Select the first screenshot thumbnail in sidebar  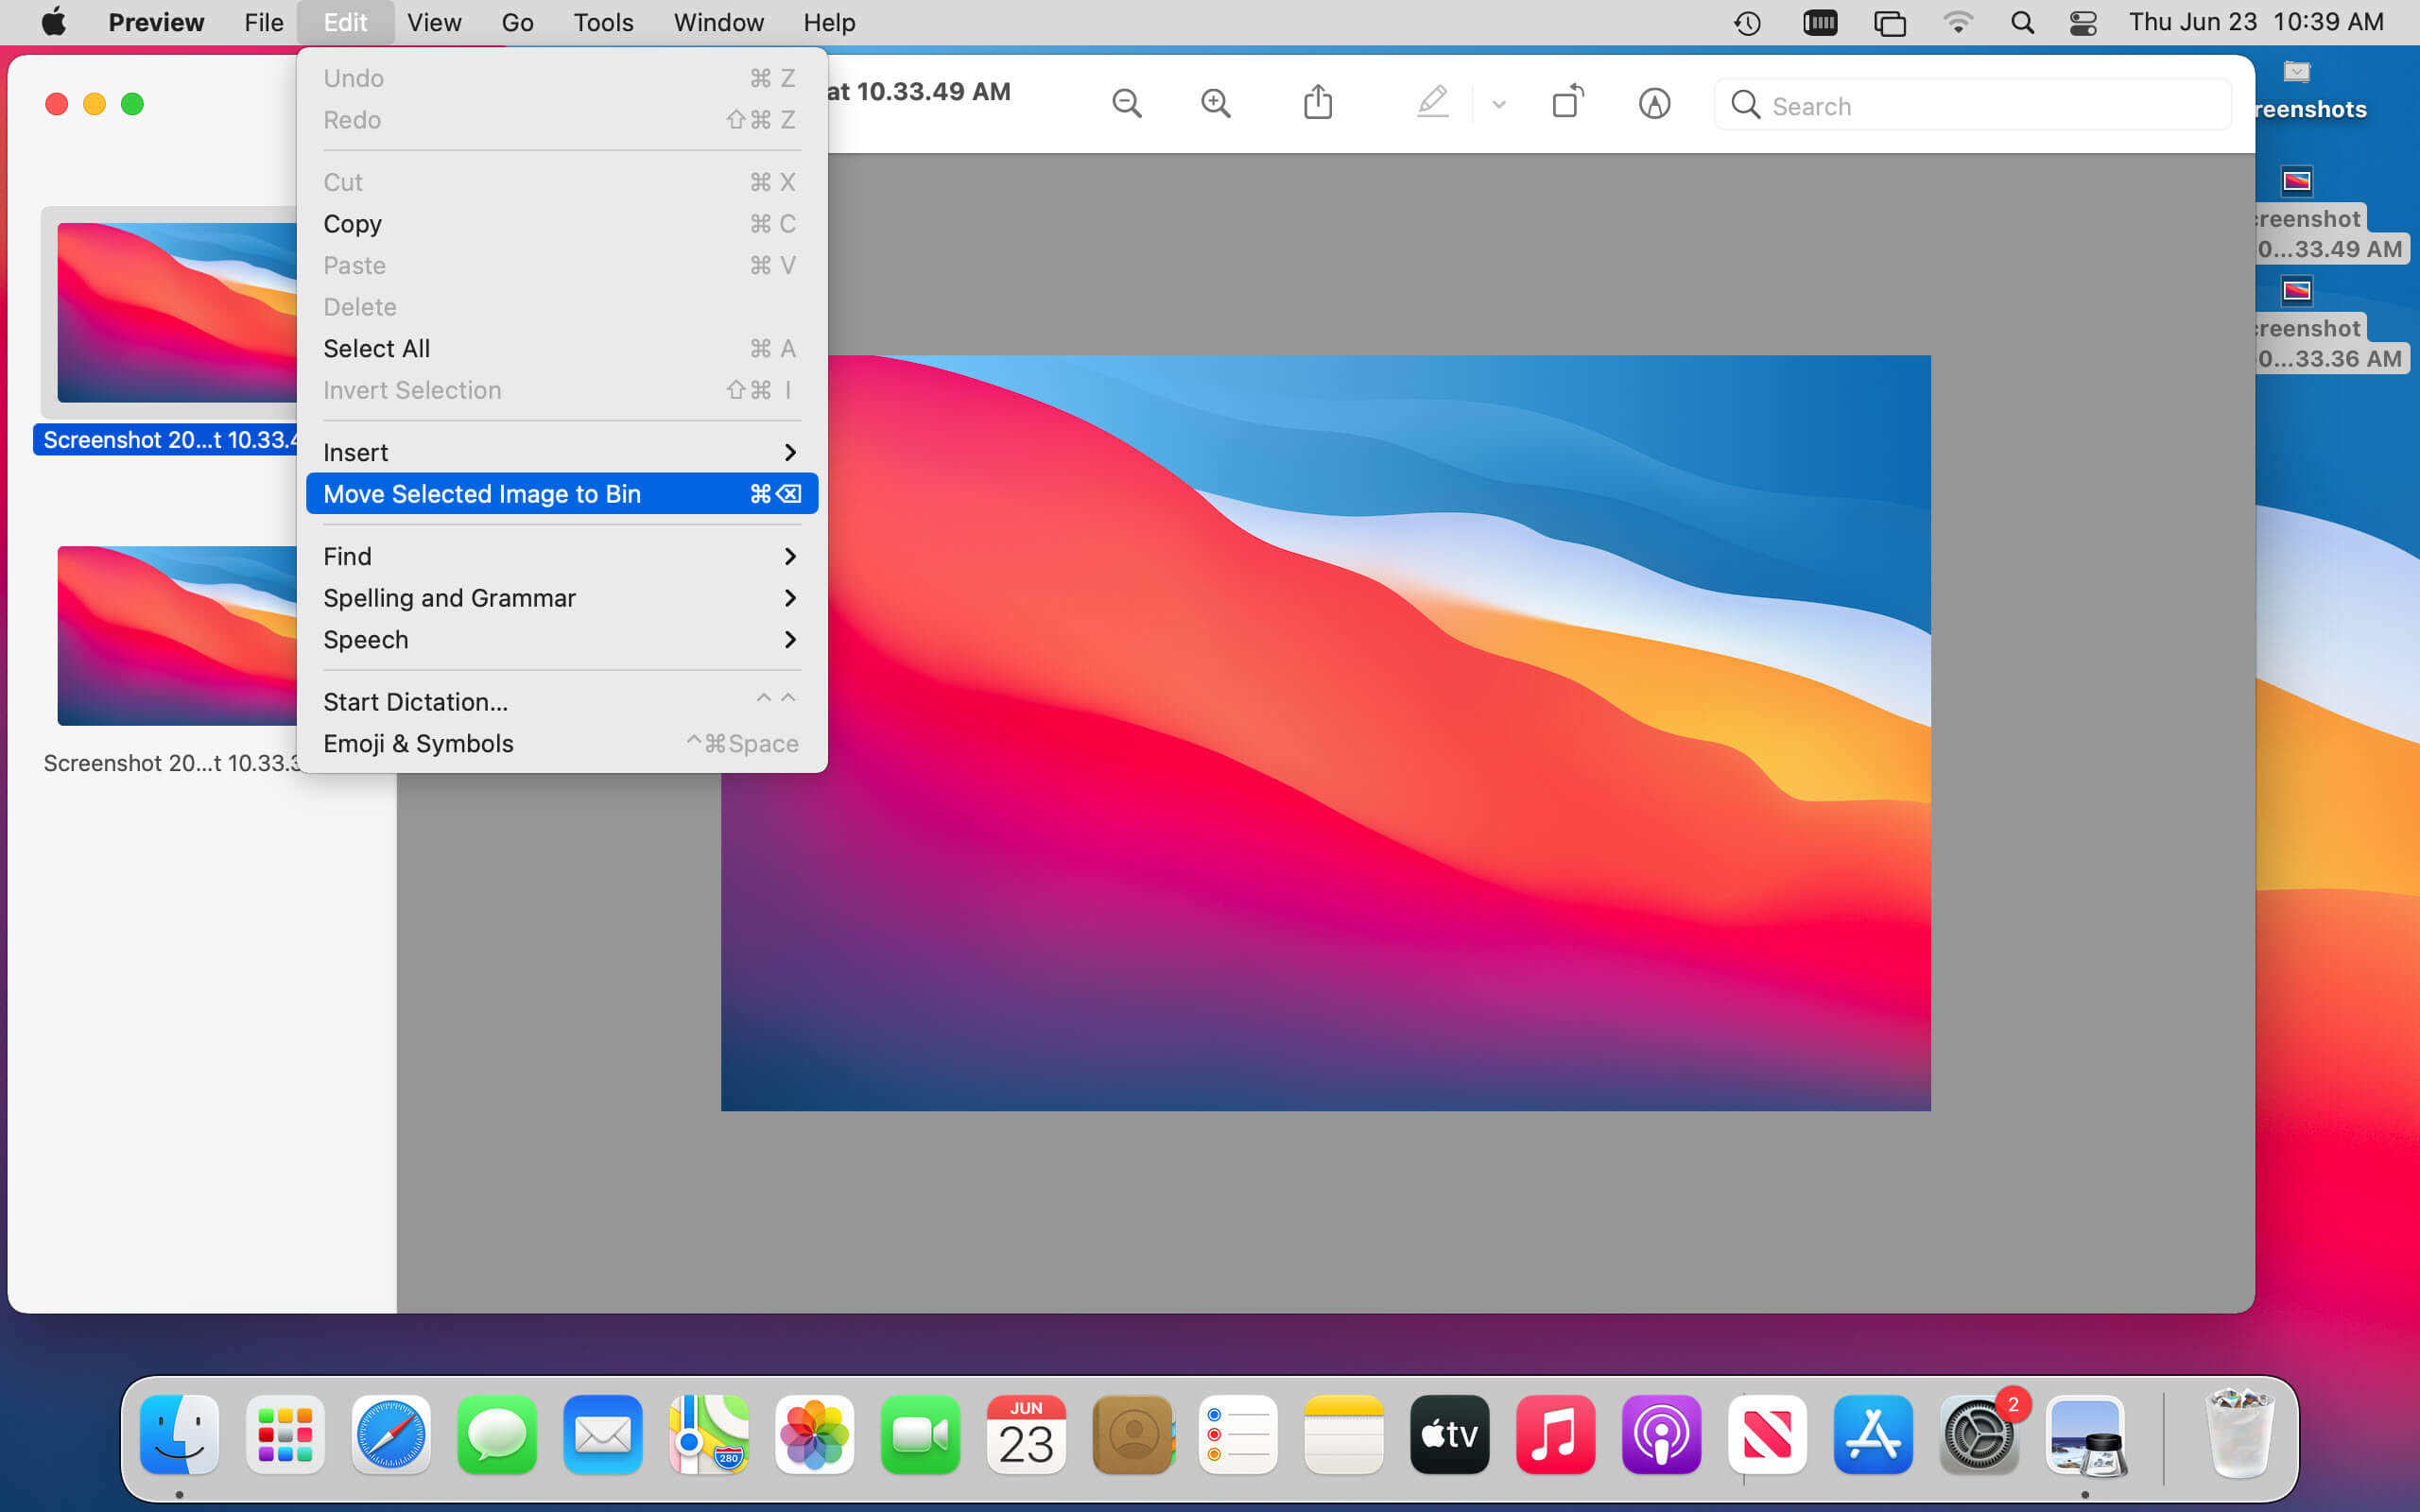pyautogui.click(x=177, y=313)
